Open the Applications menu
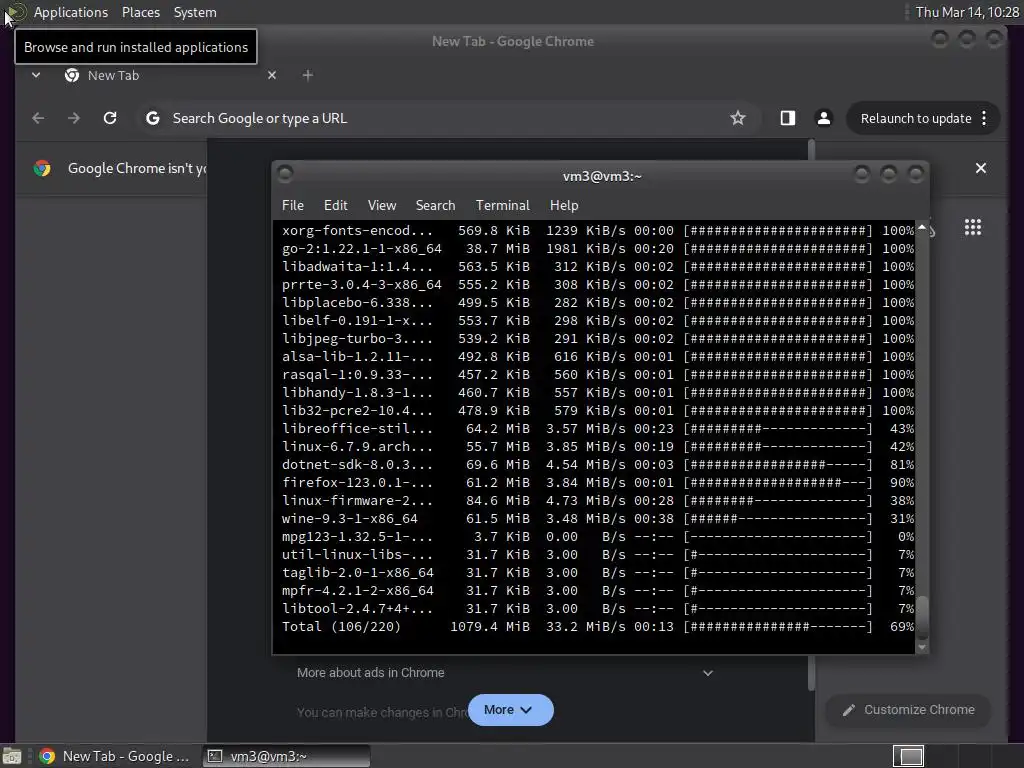The image size is (1024, 768). (x=71, y=12)
